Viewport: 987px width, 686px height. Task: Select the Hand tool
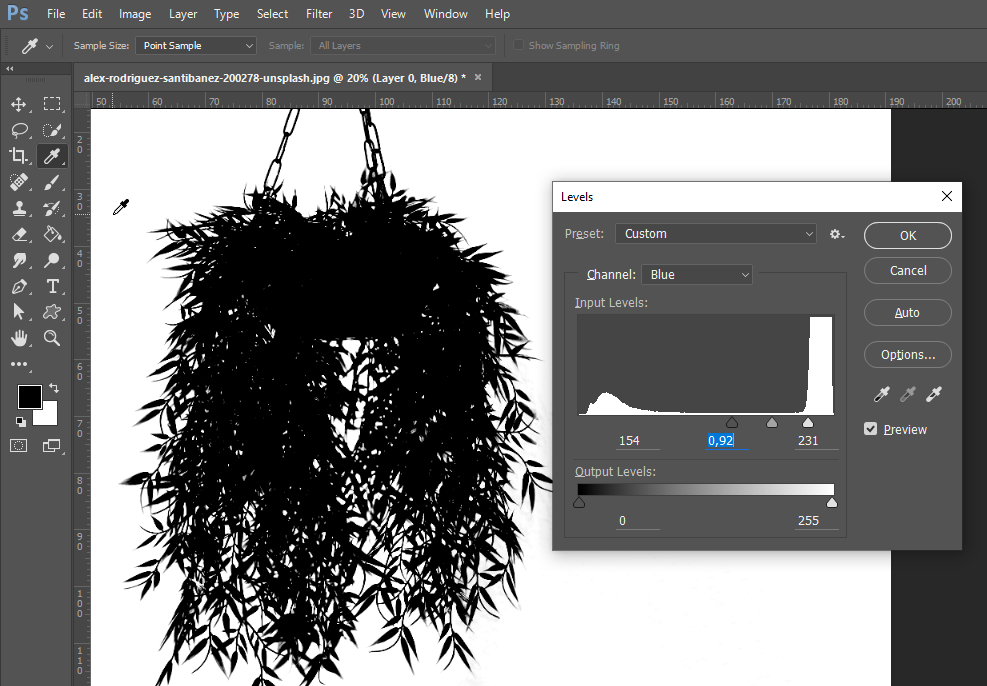click(x=19, y=338)
